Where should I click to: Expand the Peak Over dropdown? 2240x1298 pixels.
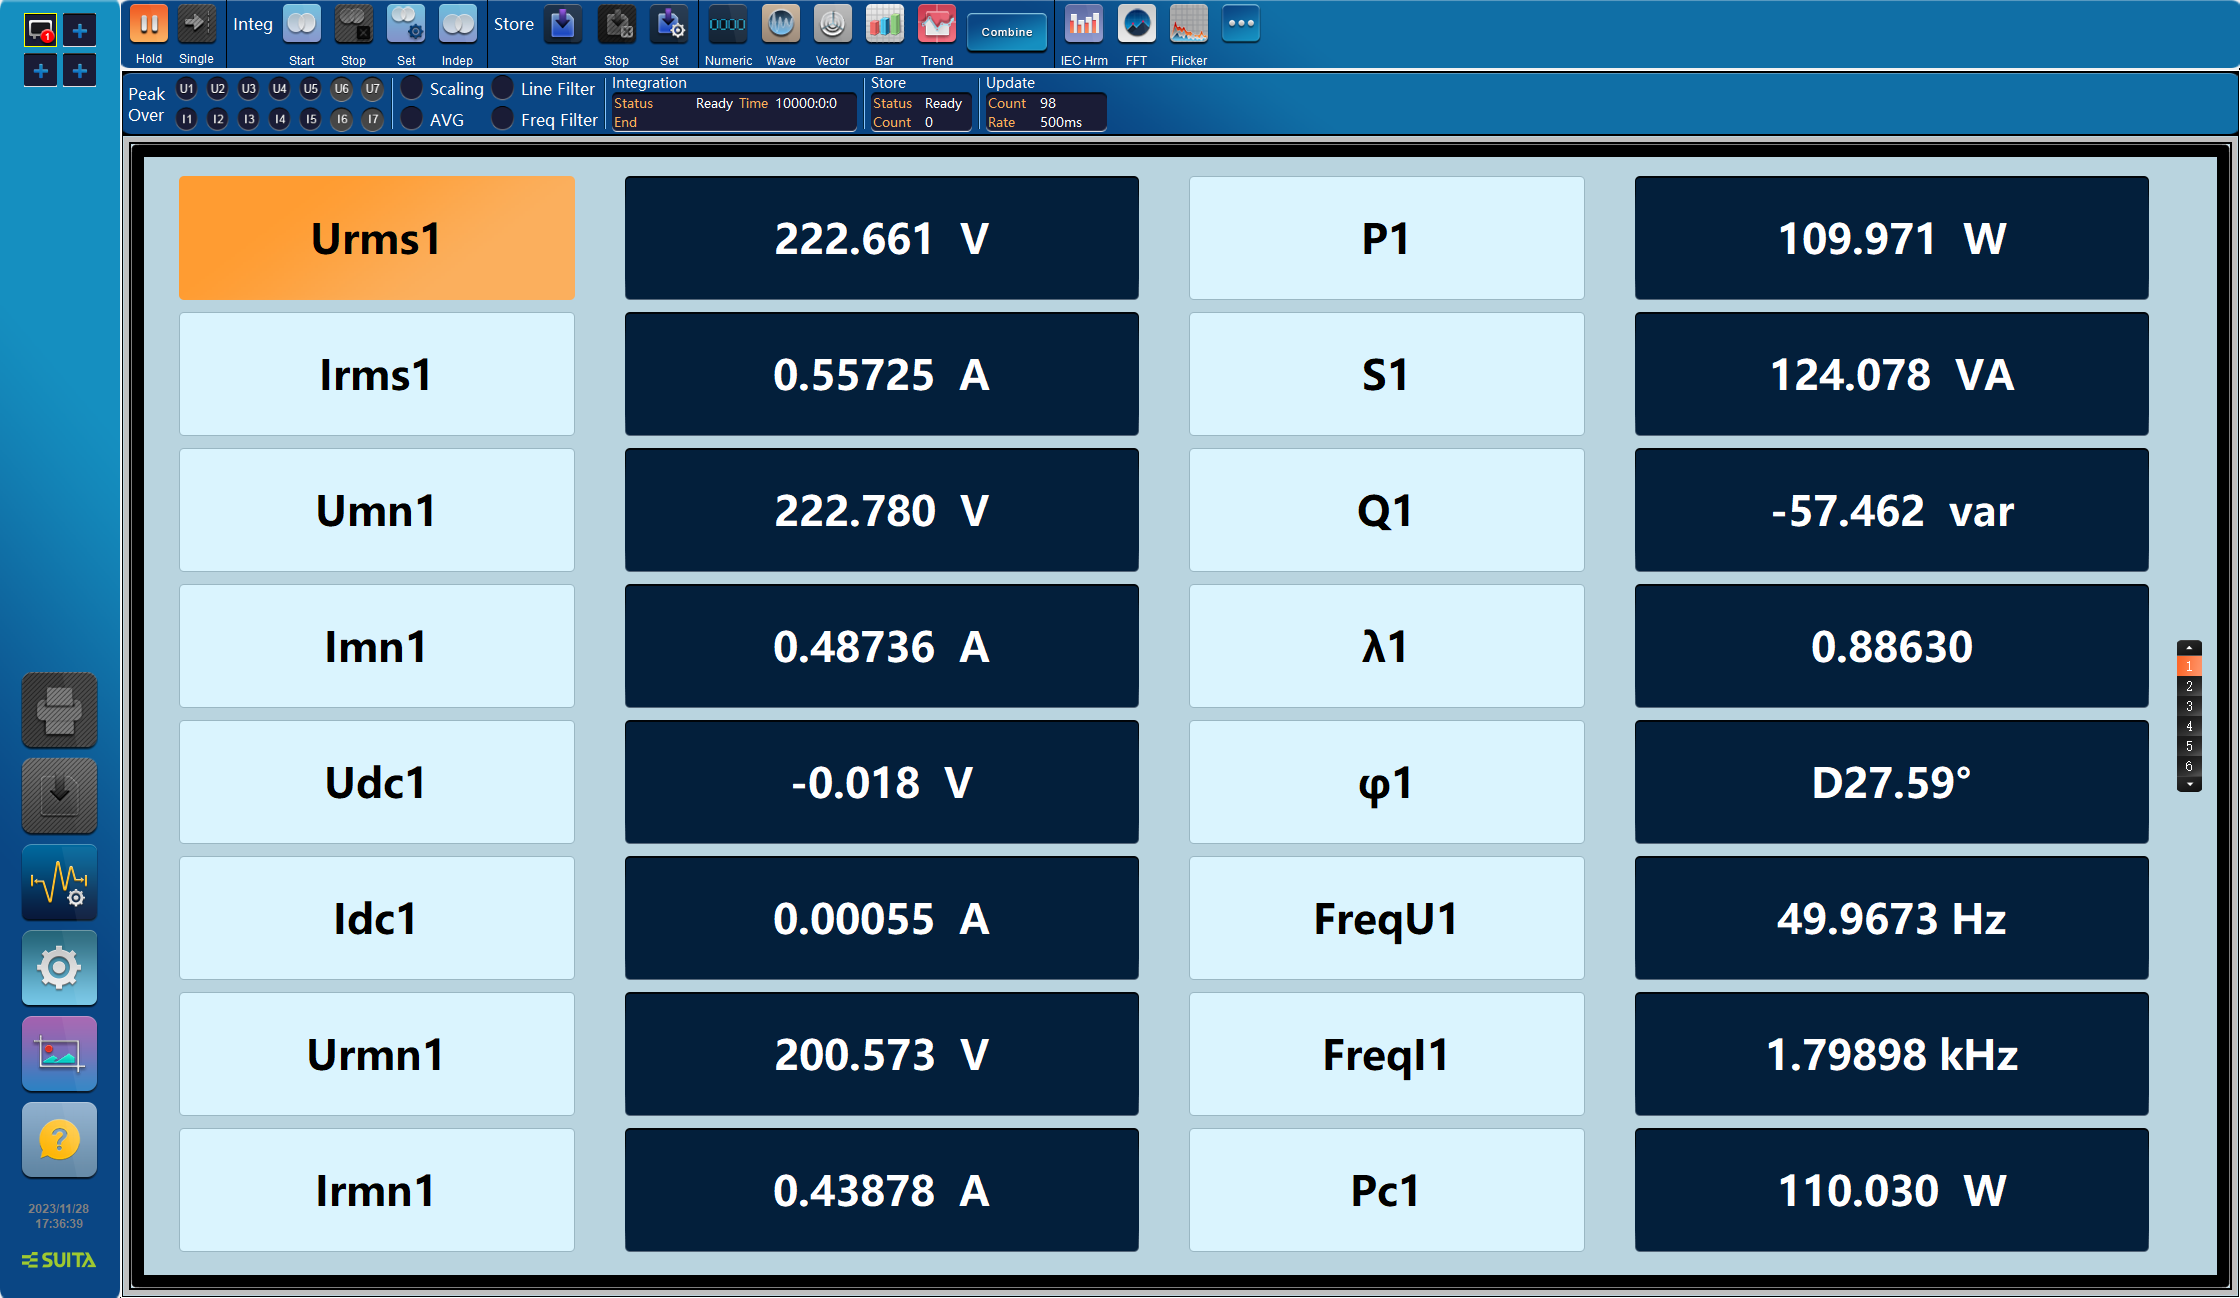point(142,105)
